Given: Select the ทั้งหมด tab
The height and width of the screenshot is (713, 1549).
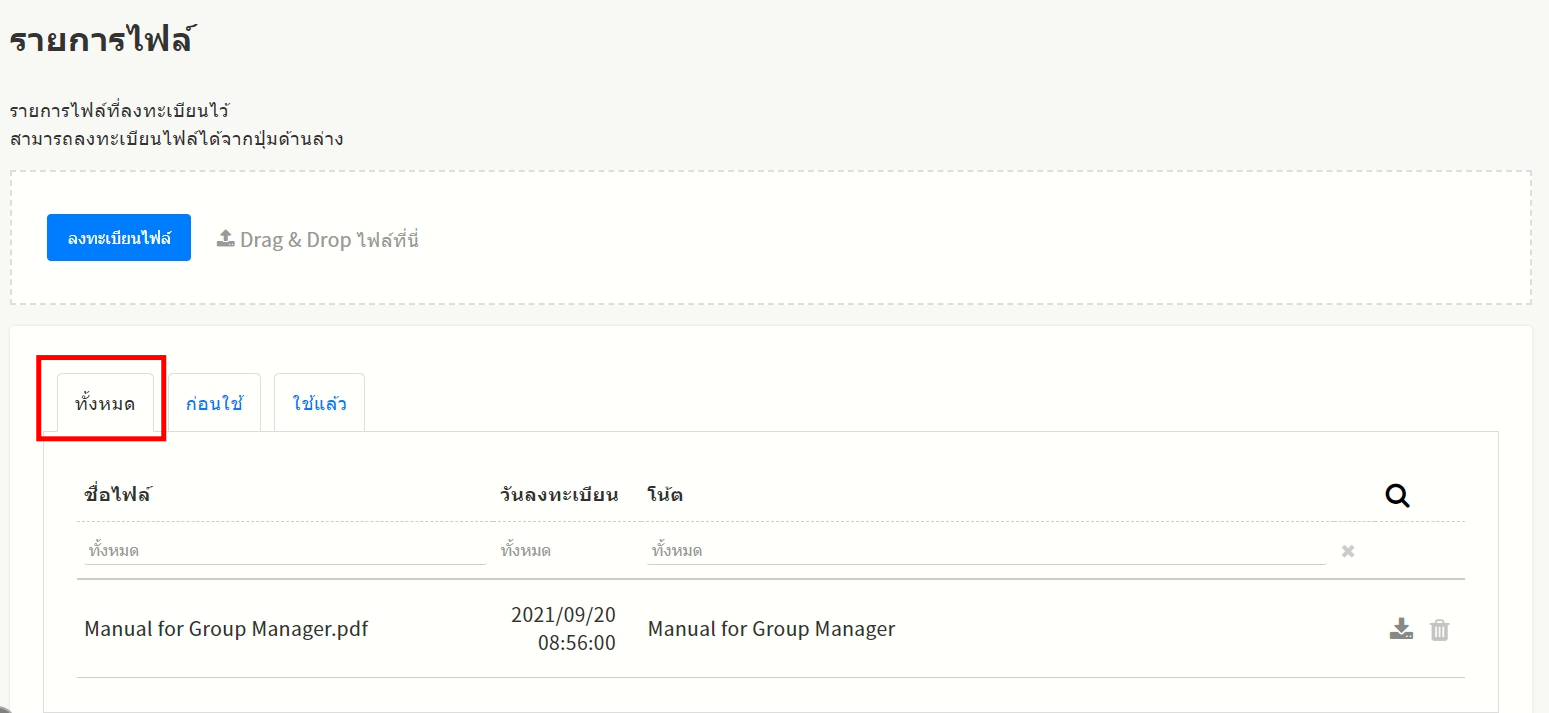Looking at the screenshot, I should tap(105, 405).
